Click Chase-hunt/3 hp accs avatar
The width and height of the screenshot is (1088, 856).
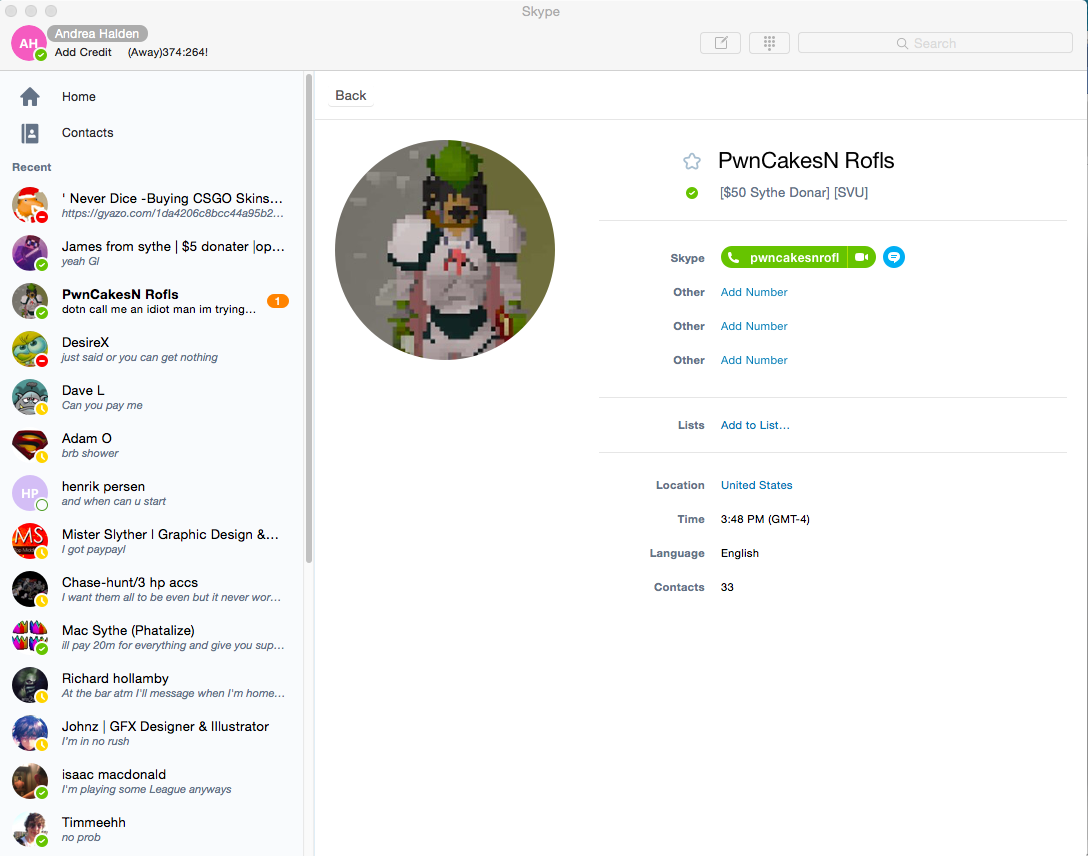(x=30, y=589)
